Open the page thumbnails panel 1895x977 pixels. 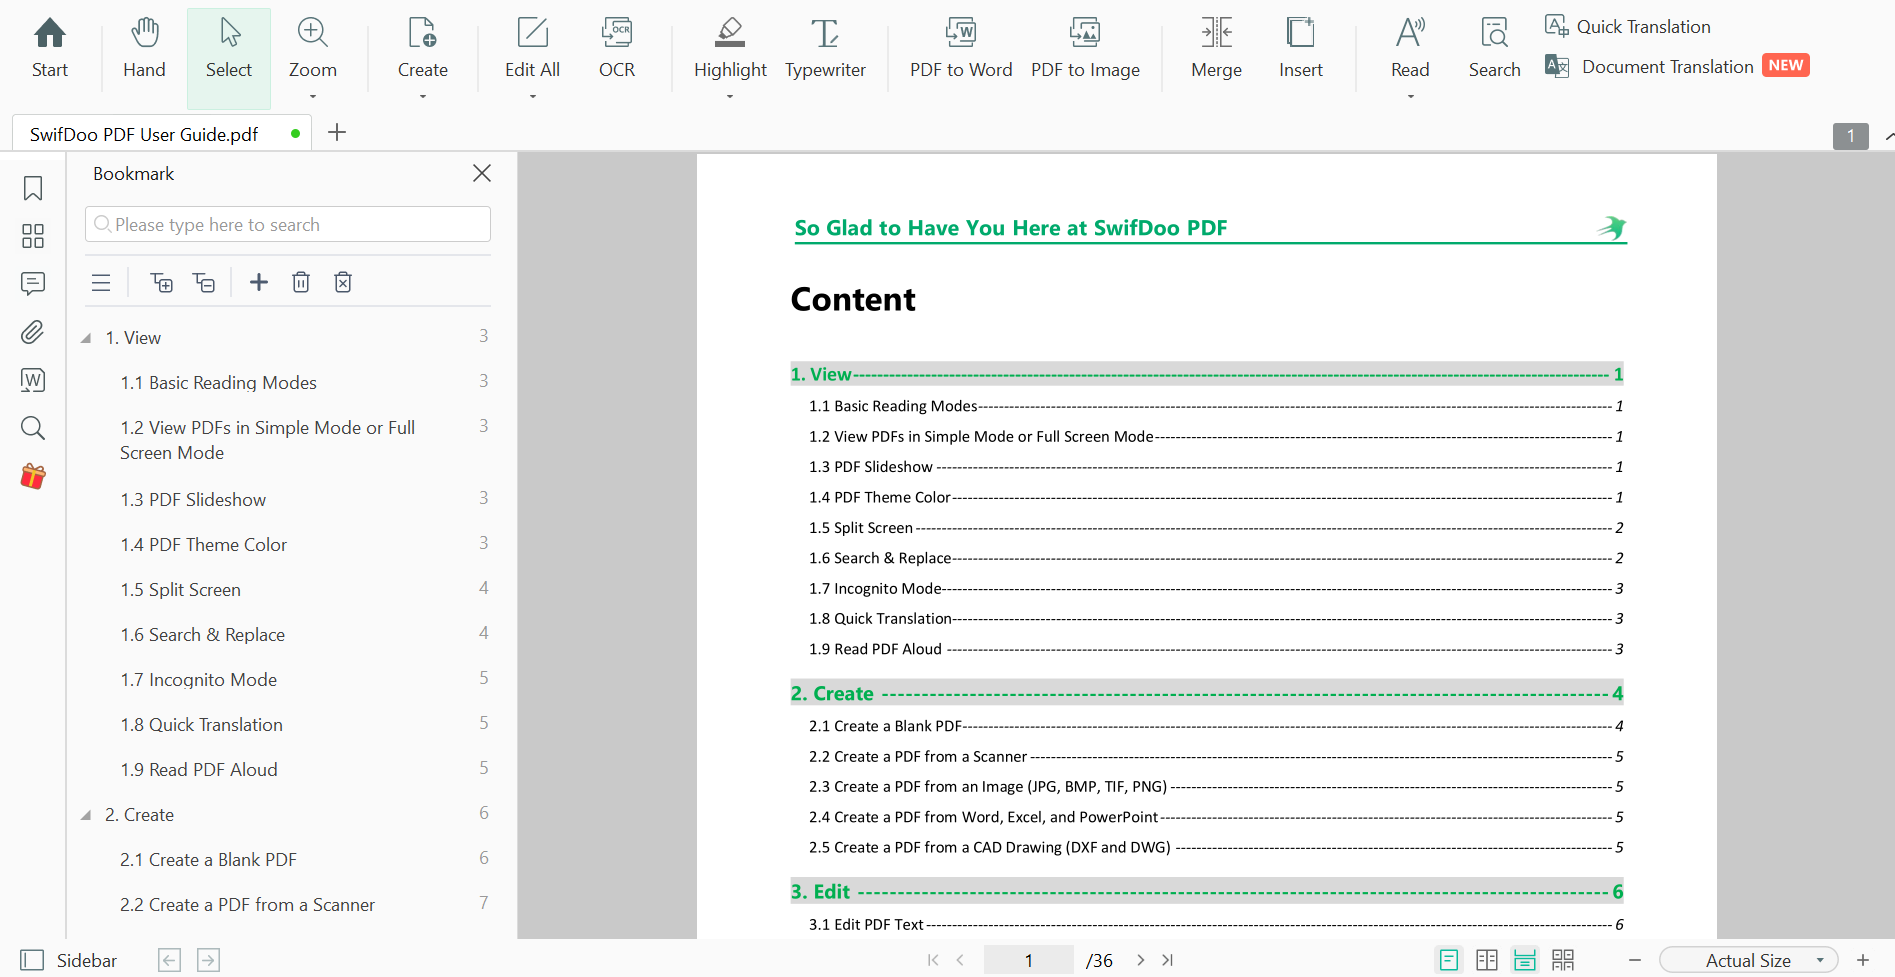(33, 236)
